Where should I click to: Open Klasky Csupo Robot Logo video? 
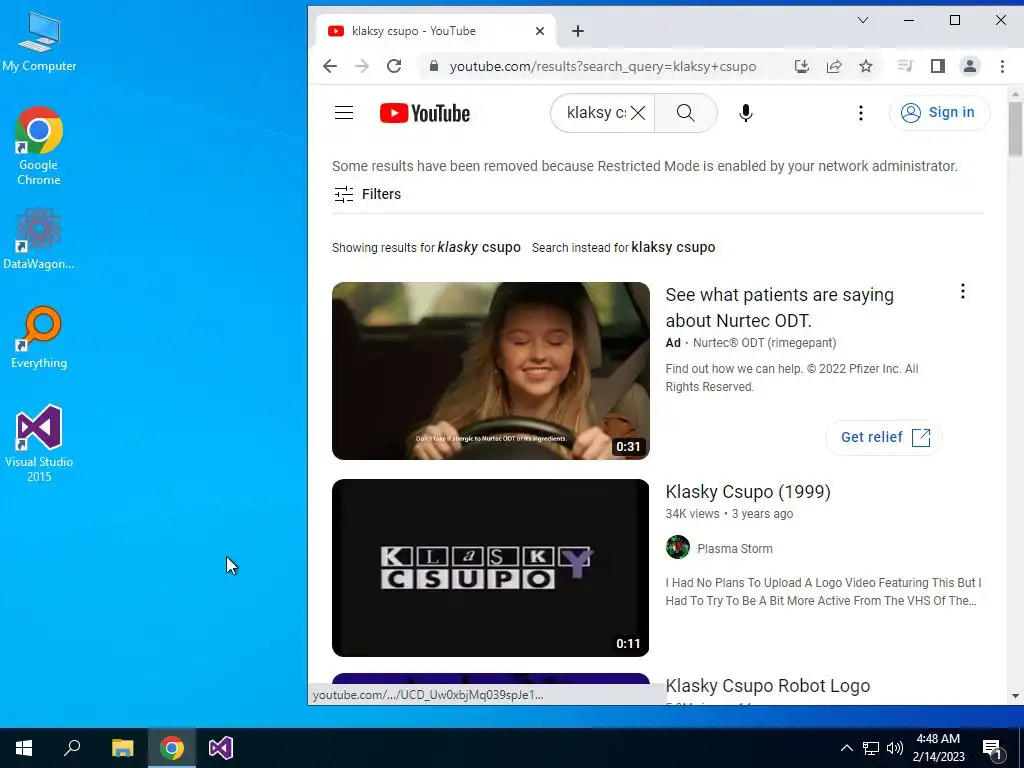767,686
